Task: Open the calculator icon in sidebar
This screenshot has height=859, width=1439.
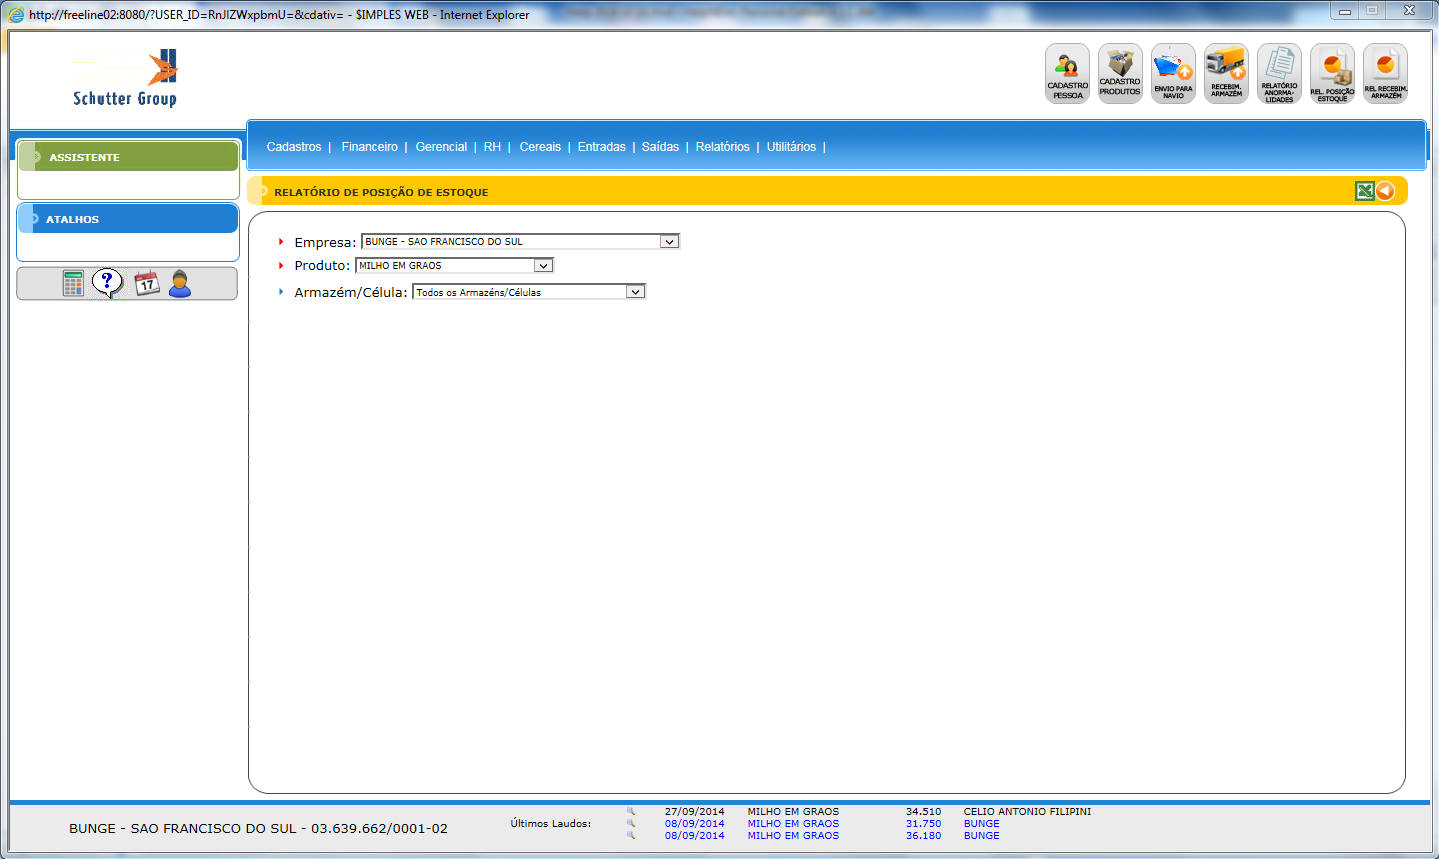Action: [73, 284]
